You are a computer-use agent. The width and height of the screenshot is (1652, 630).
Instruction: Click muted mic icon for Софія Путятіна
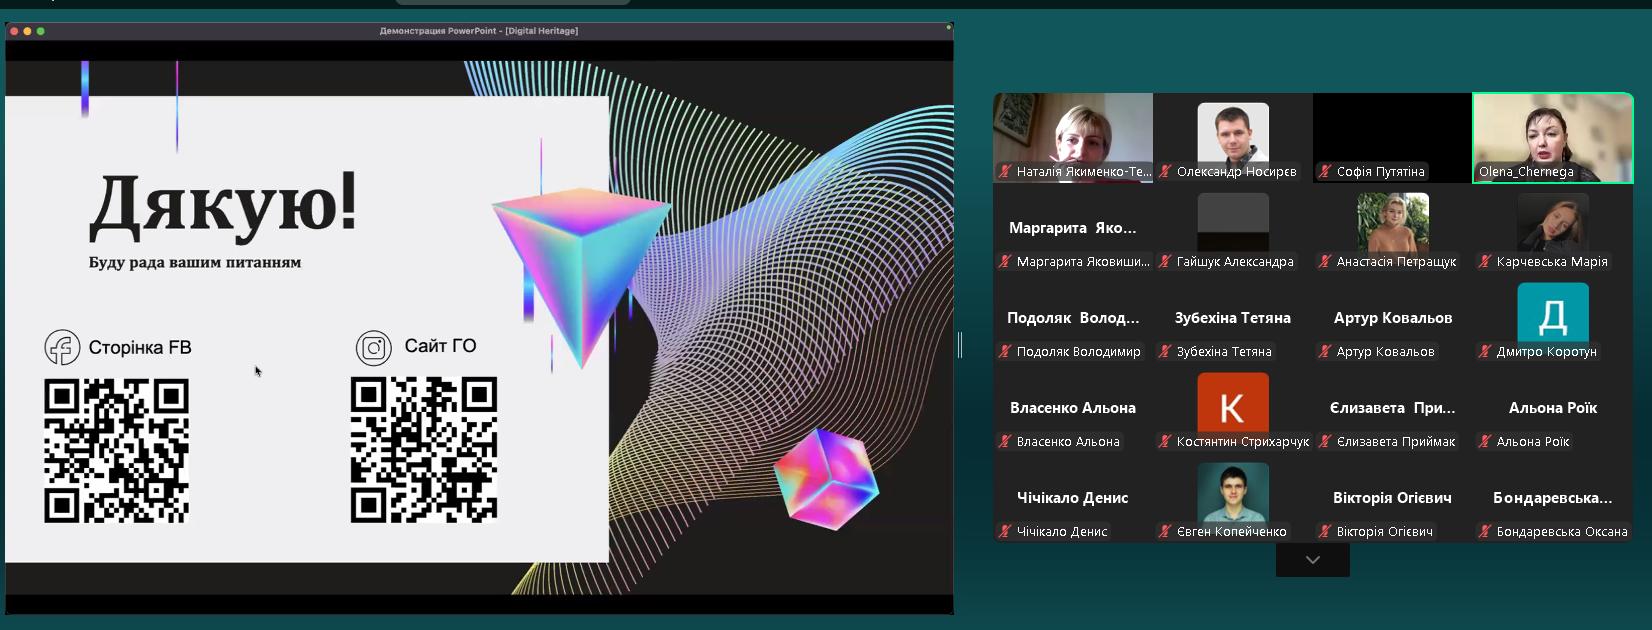tap(1325, 171)
